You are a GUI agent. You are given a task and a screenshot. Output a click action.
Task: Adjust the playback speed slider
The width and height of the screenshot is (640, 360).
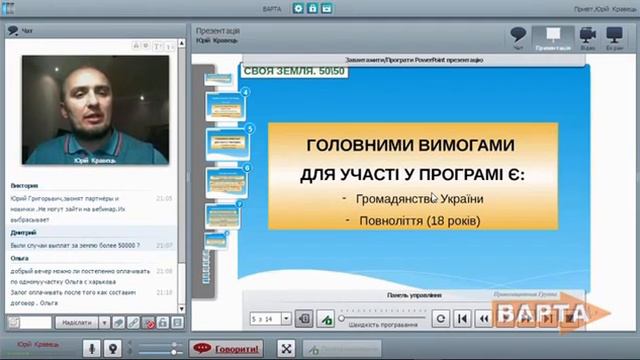[382, 318]
